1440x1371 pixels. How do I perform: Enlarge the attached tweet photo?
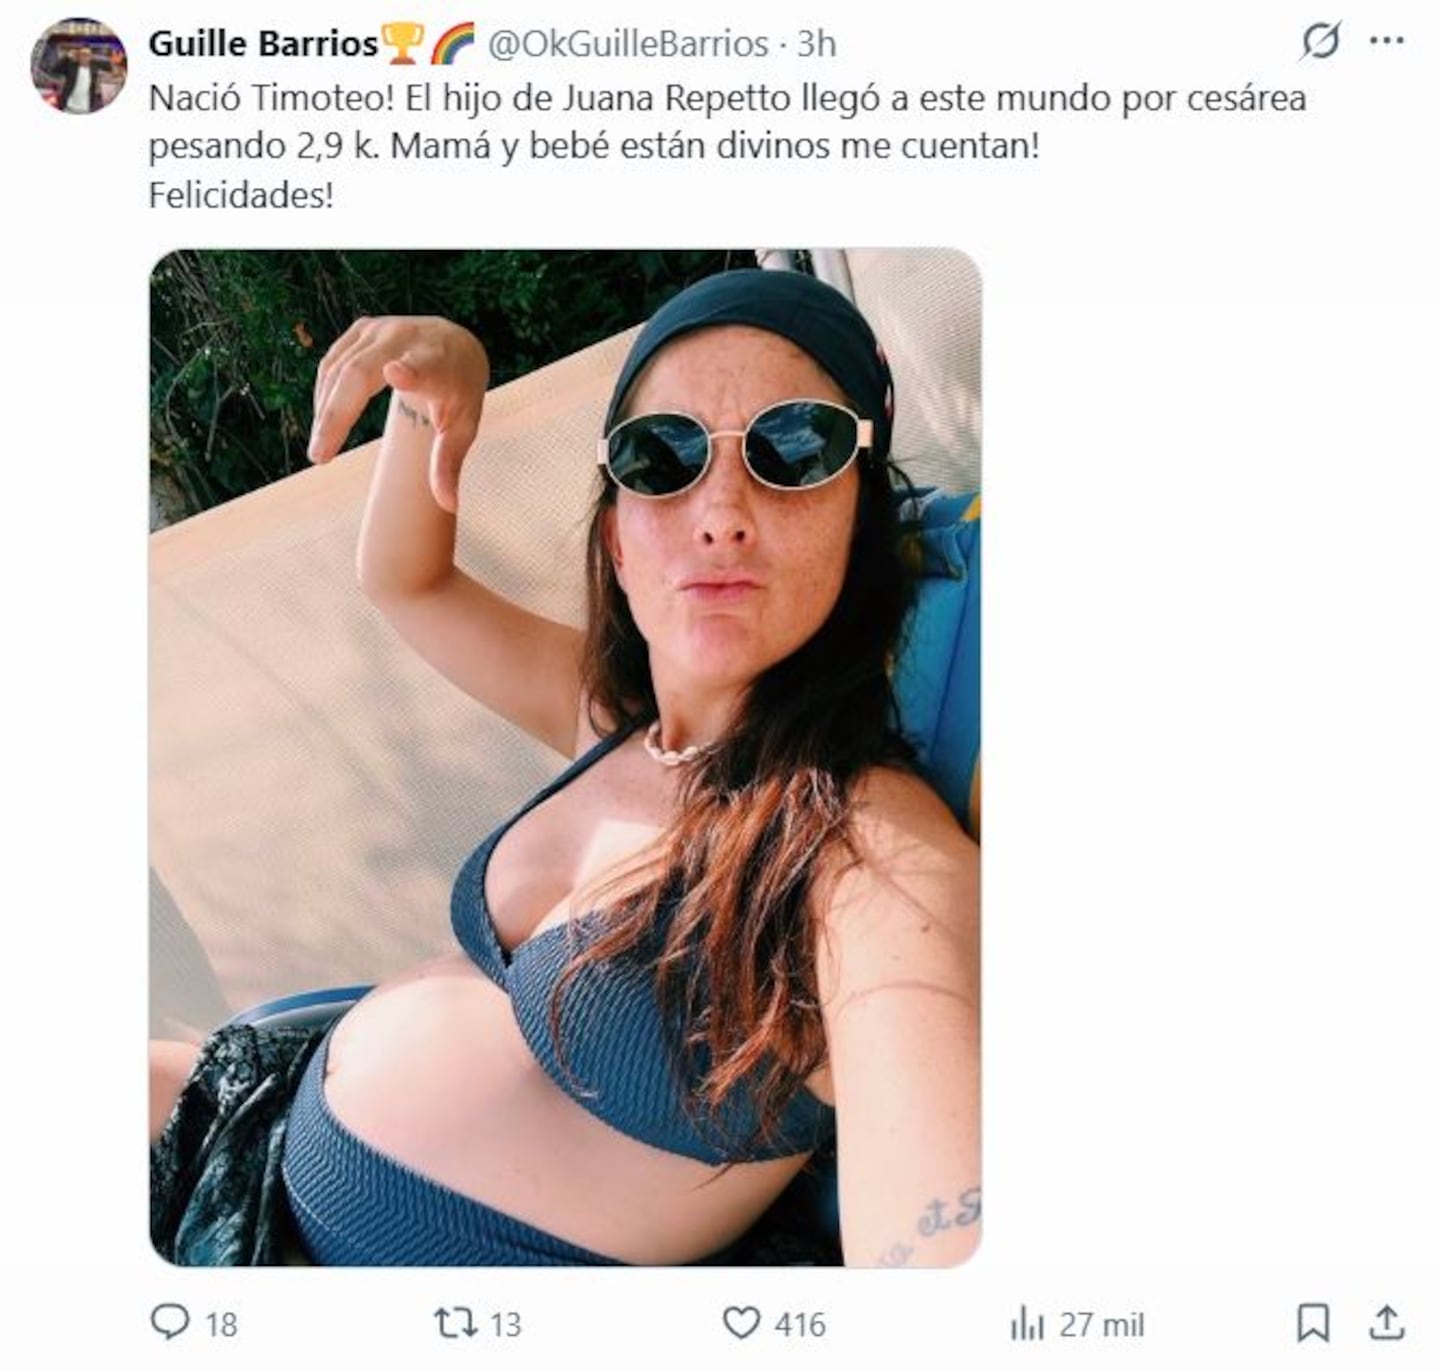[x=565, y=757]
